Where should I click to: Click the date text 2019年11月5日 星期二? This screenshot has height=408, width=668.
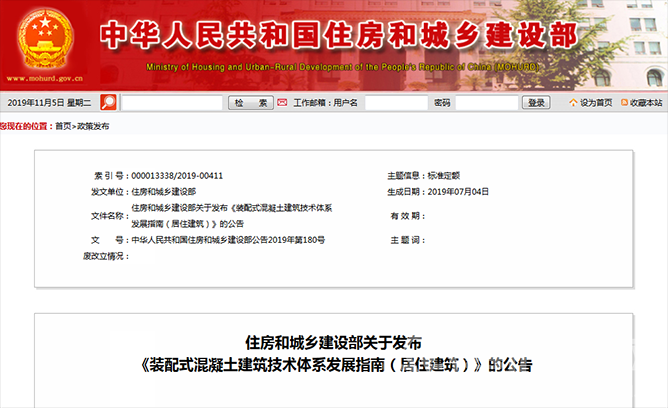(49, 103)
